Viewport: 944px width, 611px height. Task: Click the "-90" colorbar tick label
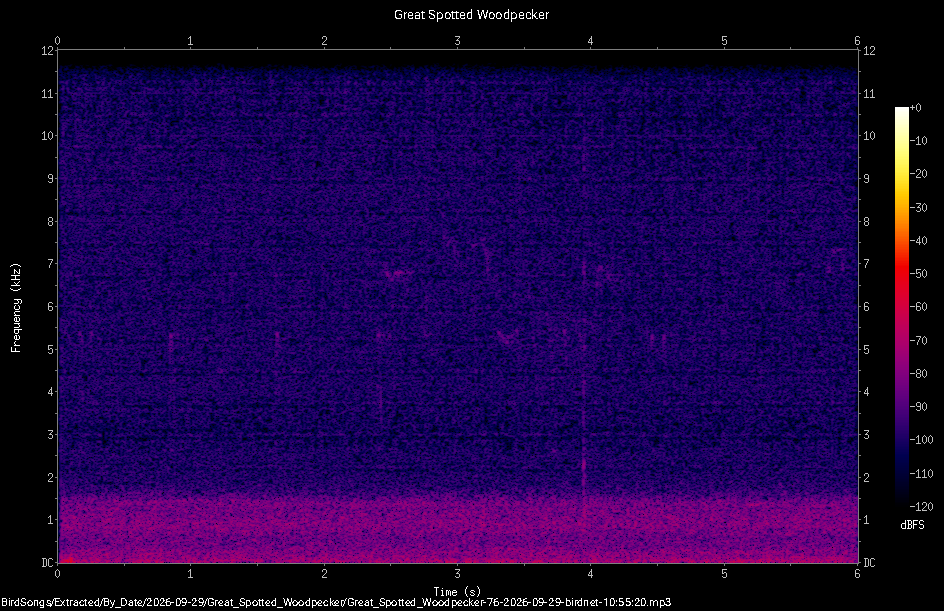(x=918, y=407)
